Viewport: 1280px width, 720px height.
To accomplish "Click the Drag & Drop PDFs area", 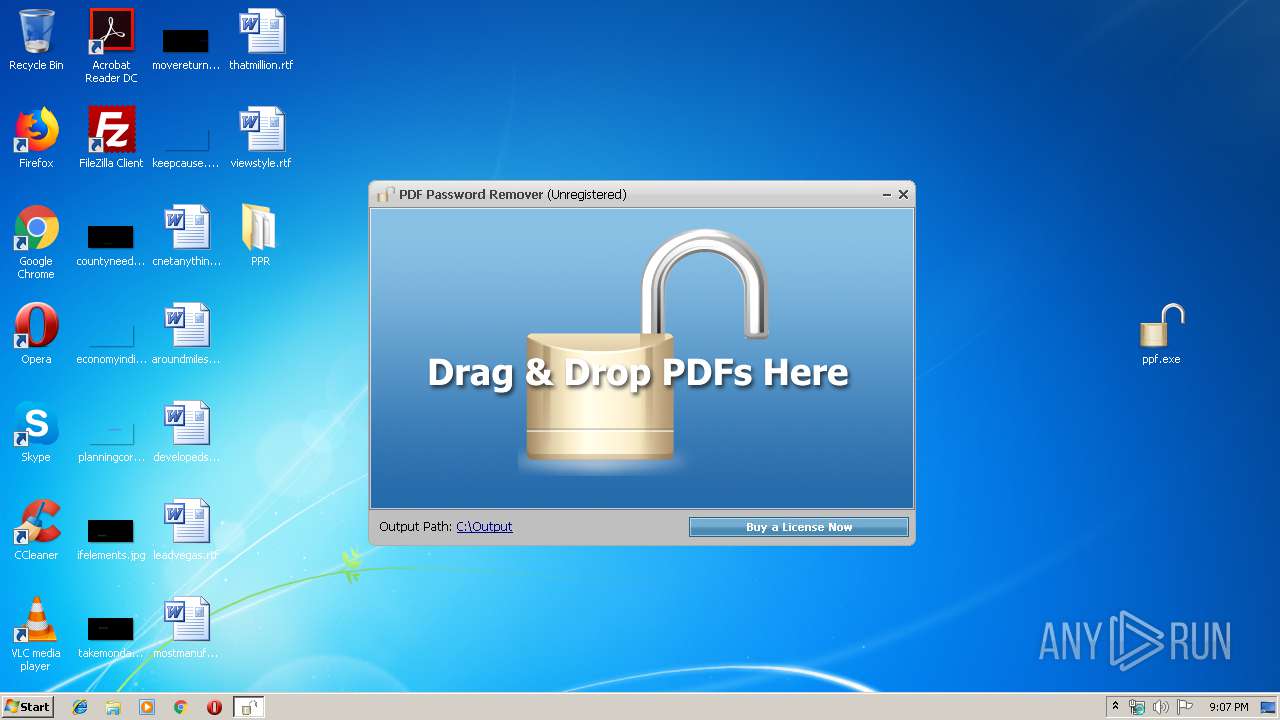I will [x=642, y=358].
